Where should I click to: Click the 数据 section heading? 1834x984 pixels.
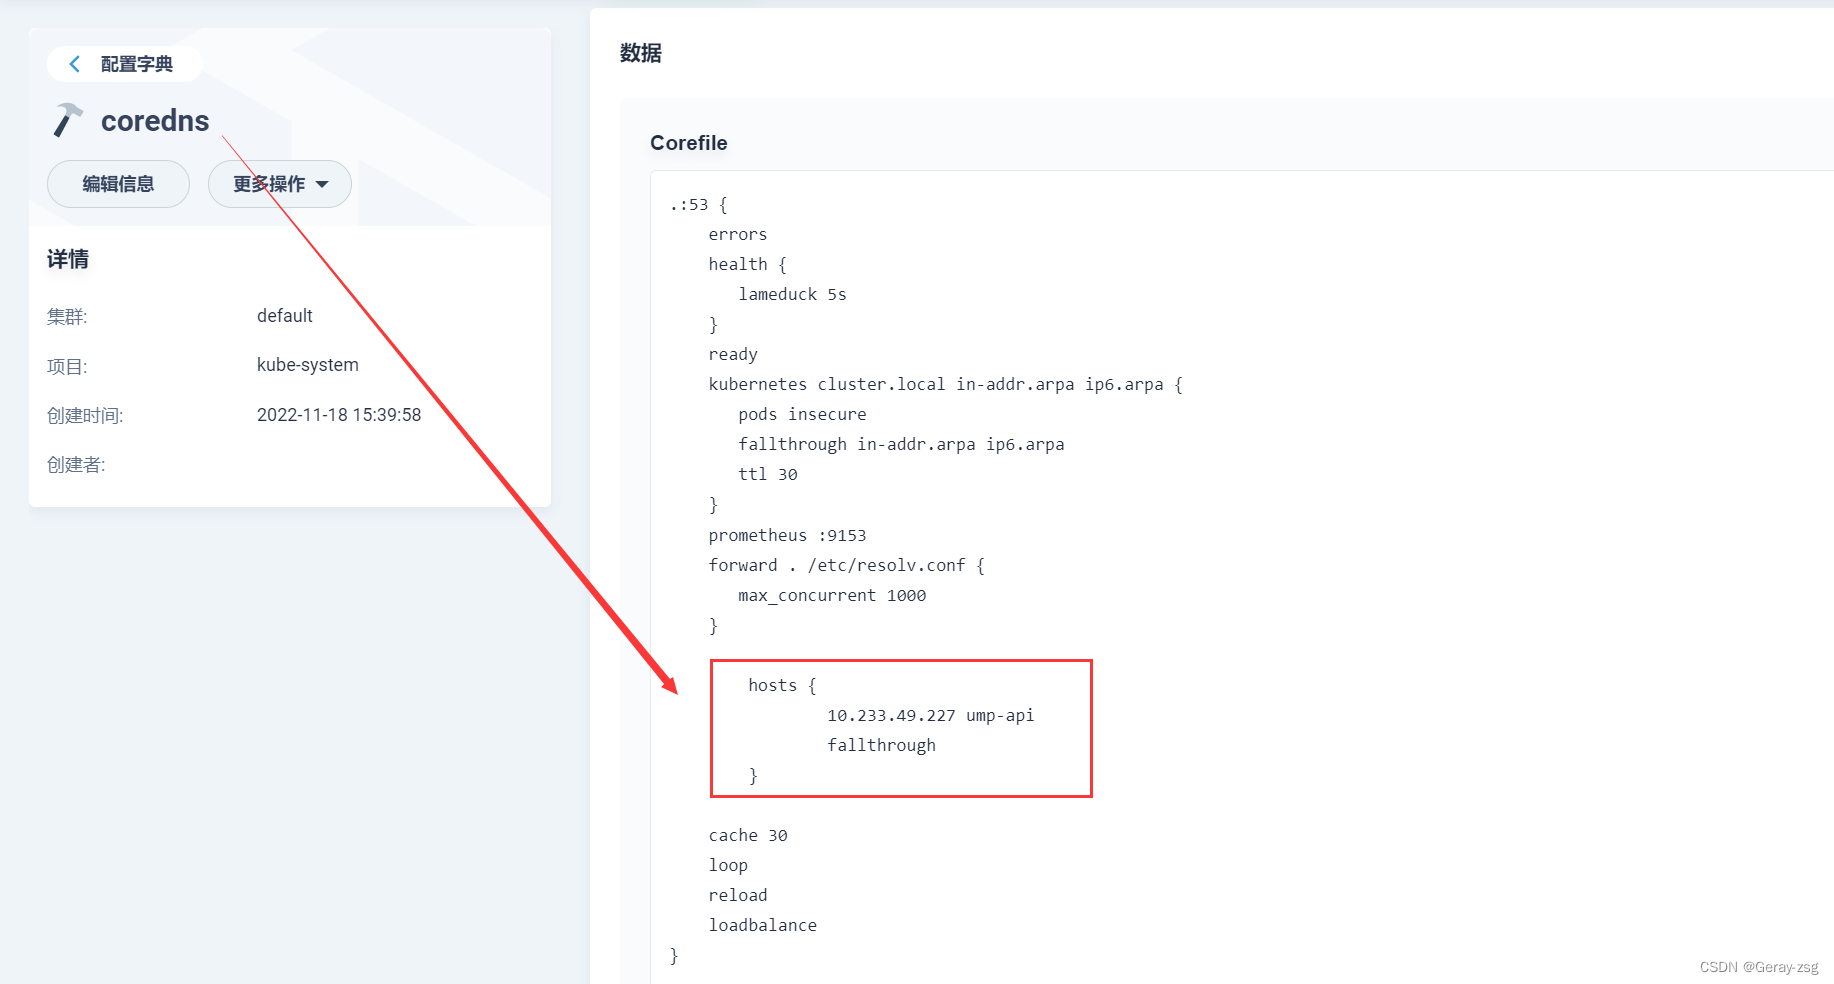tap(641, 53)
